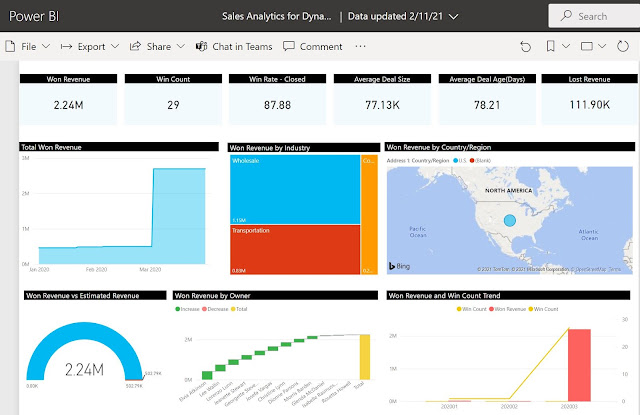The width and height of the screenshot is (640, 415).
Task: Select the Lost Revenue 111.90K card
Action: pos(589,99)
